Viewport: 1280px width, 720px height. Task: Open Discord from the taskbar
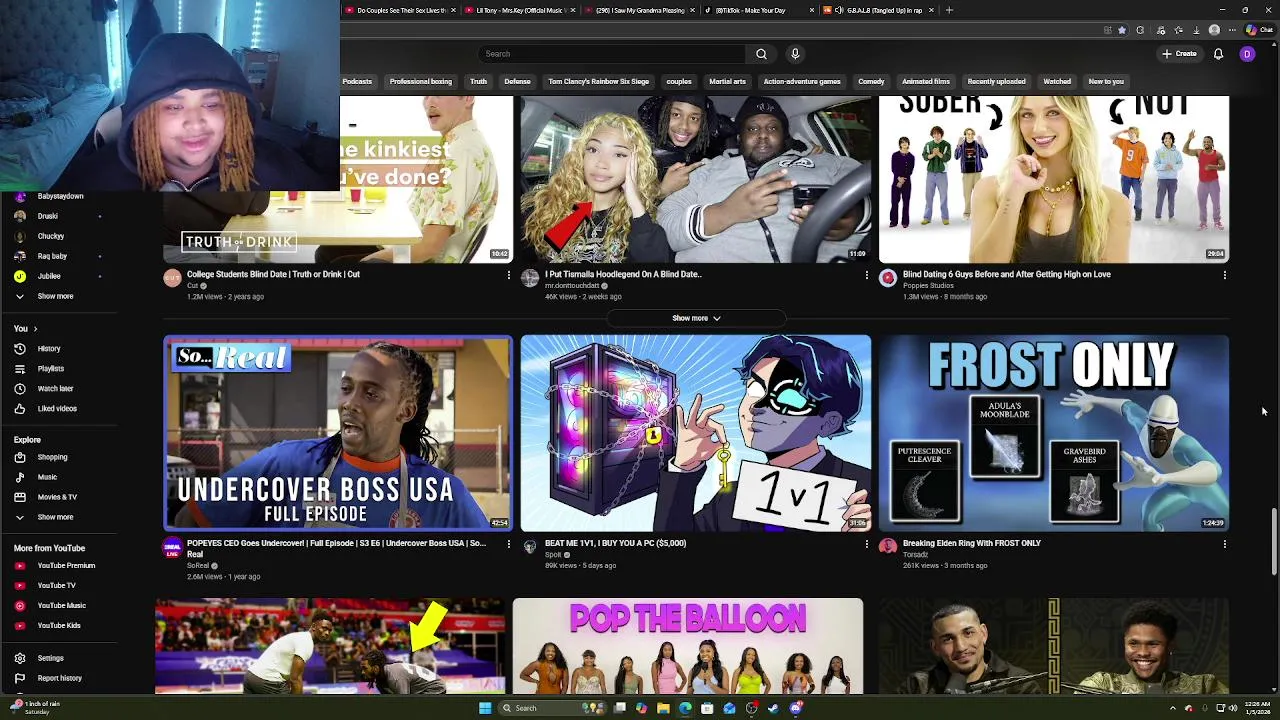(796, 708)
